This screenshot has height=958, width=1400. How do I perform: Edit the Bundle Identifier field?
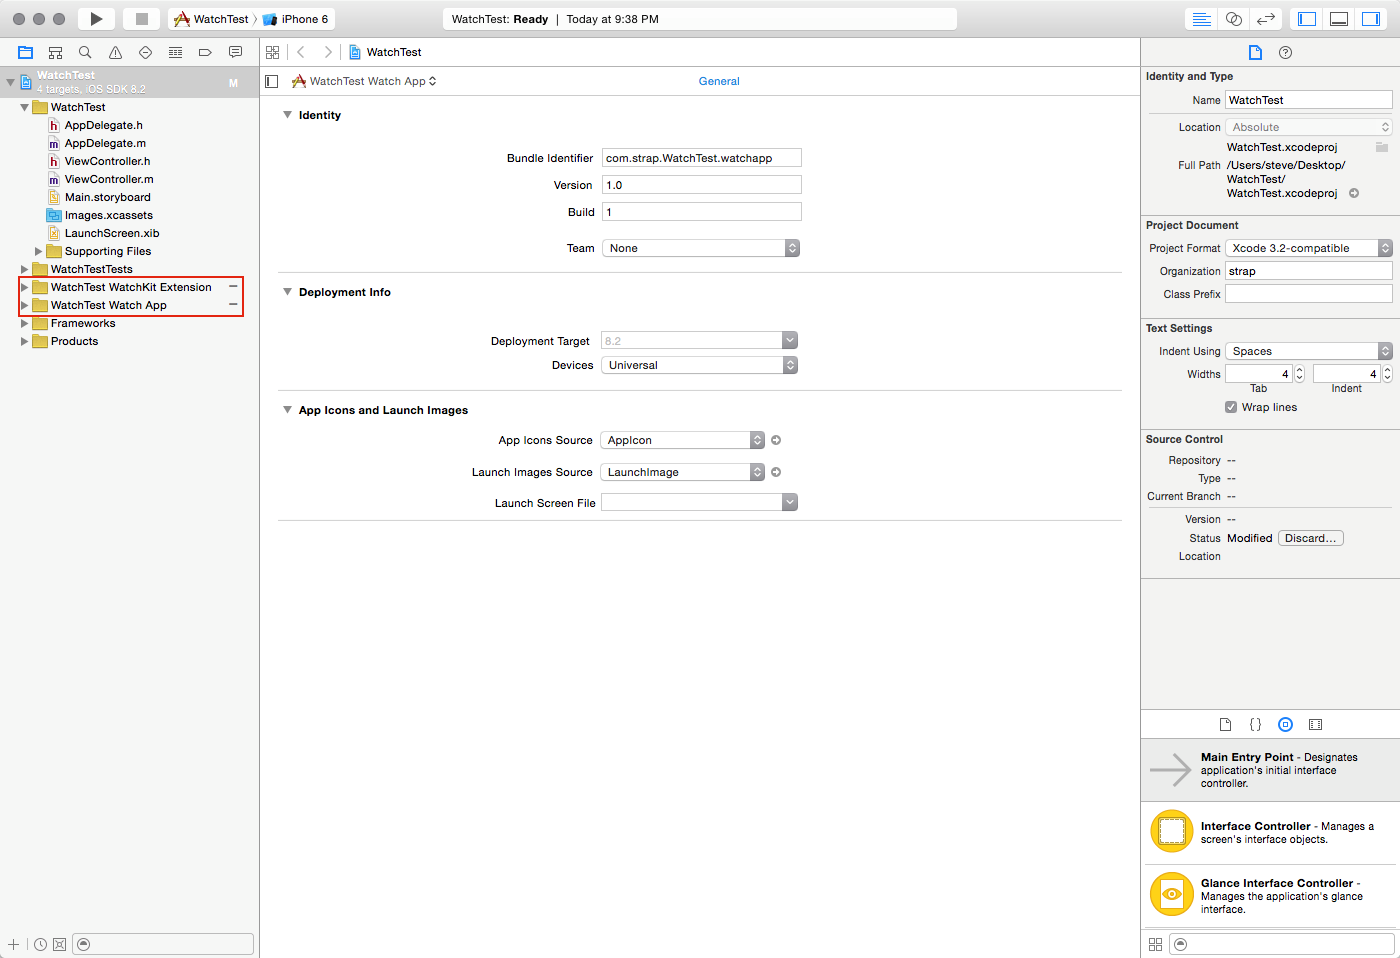pyautogui.click(x=701, y=158)
